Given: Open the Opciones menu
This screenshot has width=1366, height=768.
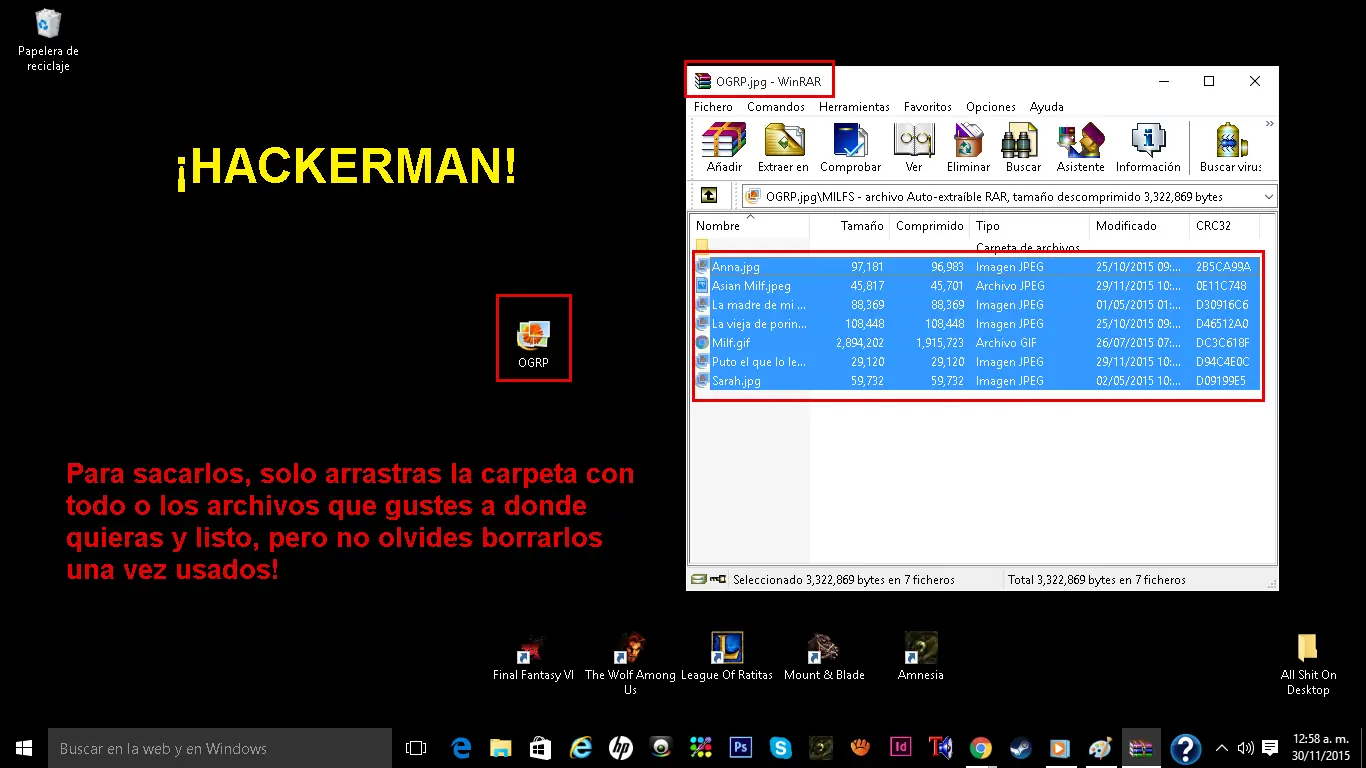Looking at the screenshot, I should pyautogui.click(x=990, y=107).
